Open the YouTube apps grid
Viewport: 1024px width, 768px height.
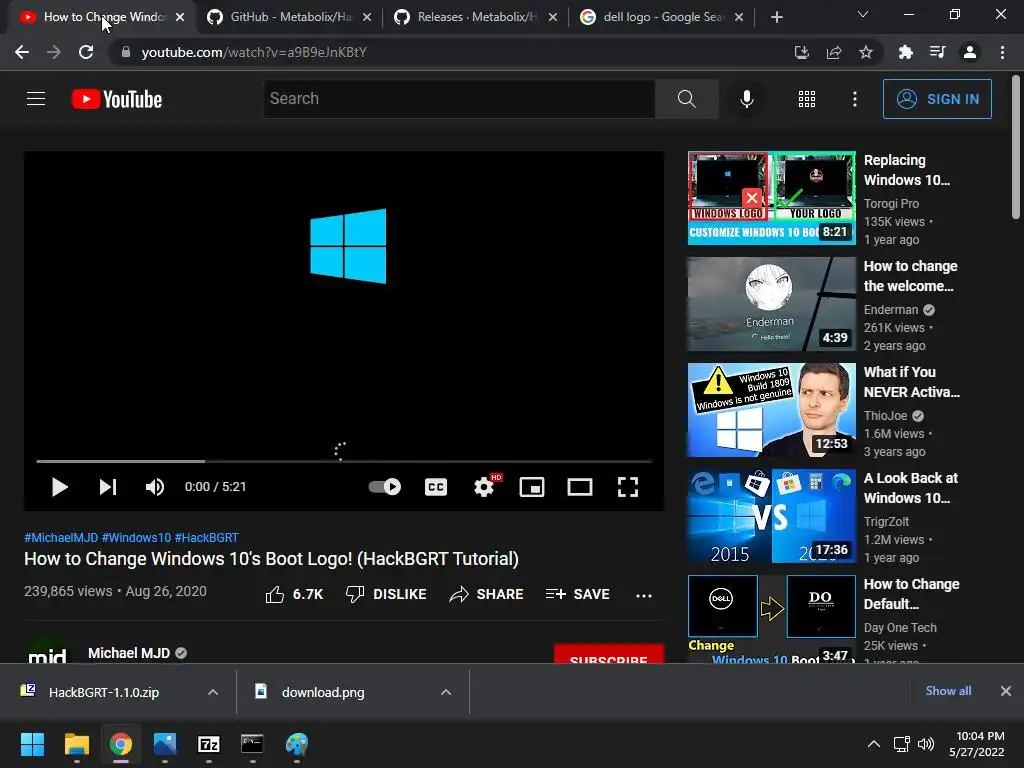(807, 99)
